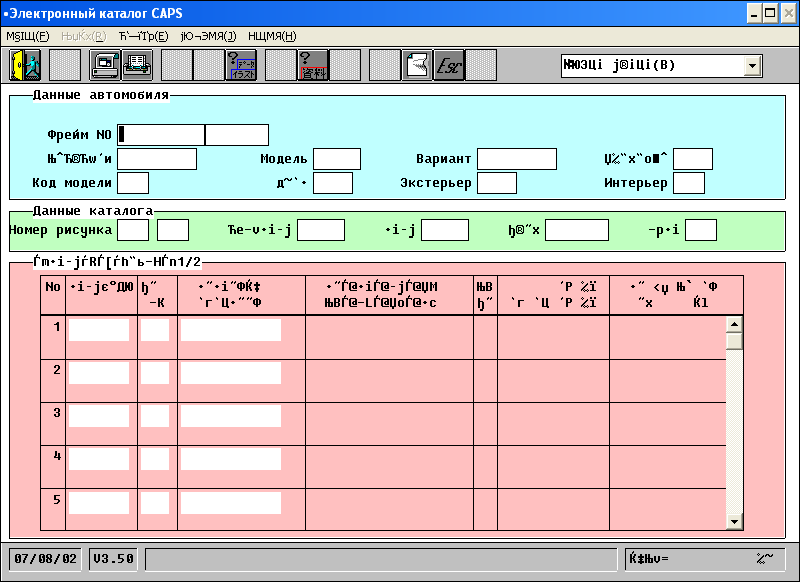Image resolution: width=800 pixels, height=582 pixels.
Task: Click the Модель input field
Action: [x=336, y=159]
